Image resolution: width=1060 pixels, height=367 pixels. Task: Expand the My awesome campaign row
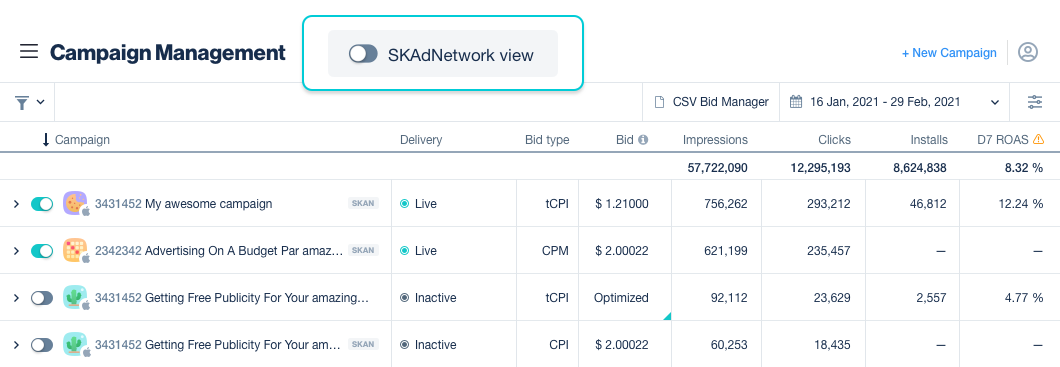(x=16, y=203)
